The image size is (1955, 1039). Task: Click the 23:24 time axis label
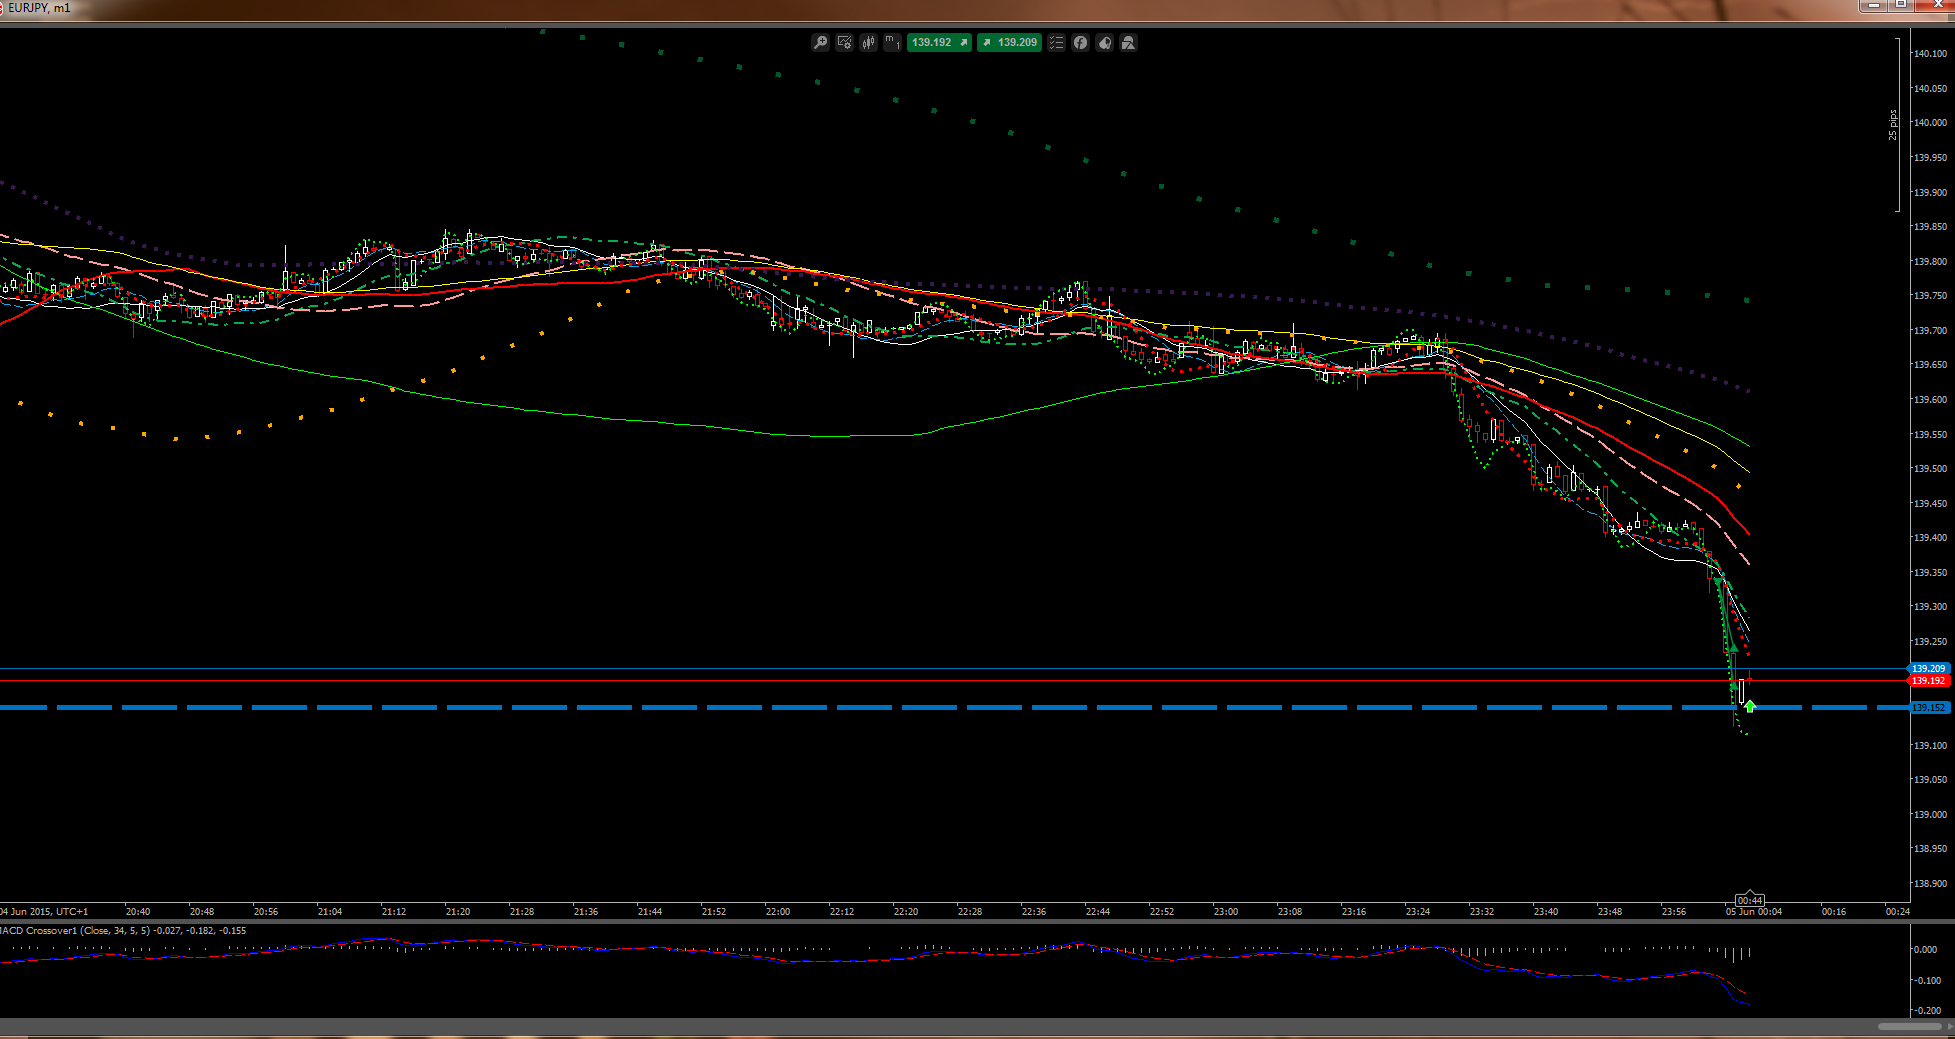[1418, 912]
